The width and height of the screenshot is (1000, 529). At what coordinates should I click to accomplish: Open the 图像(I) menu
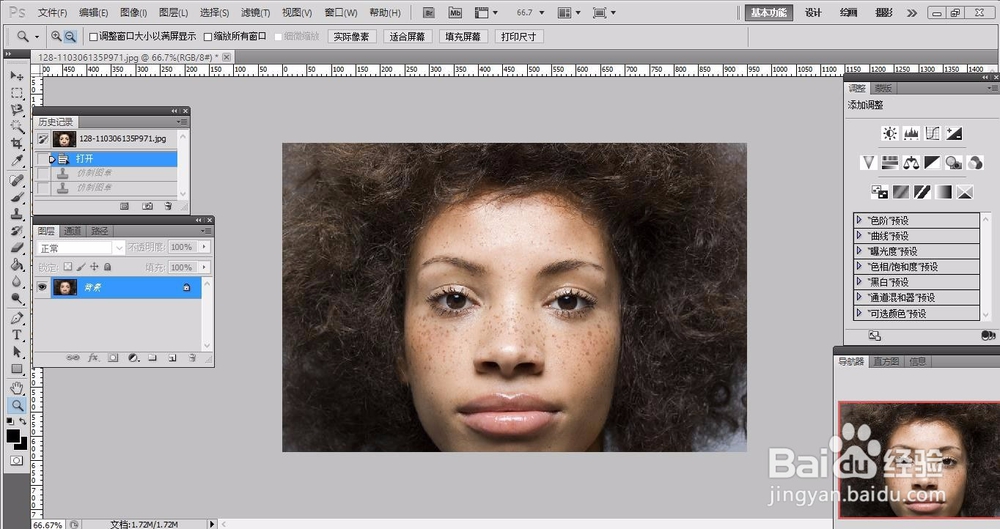(x=133, y=13)
